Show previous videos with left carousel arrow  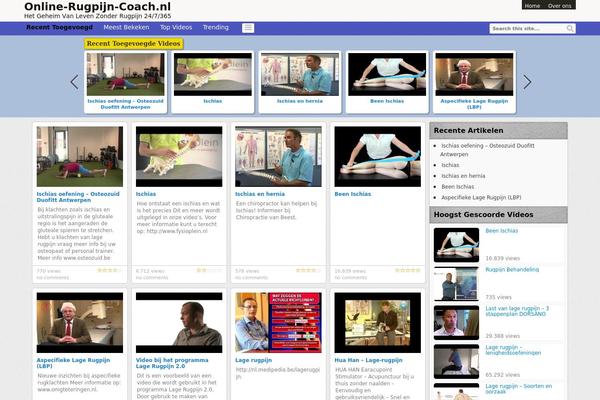click(75, 82)
